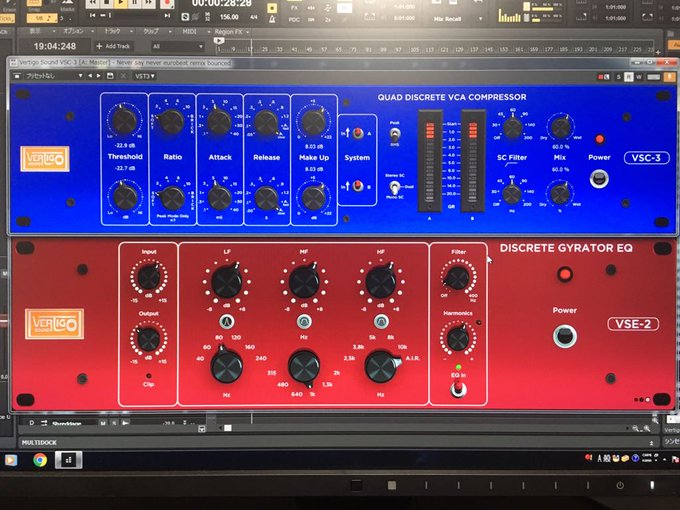The height and width of the screenshot is (510, 680).
Task: Click the MF frequency selector knob
Action: [x=304, y=367]
